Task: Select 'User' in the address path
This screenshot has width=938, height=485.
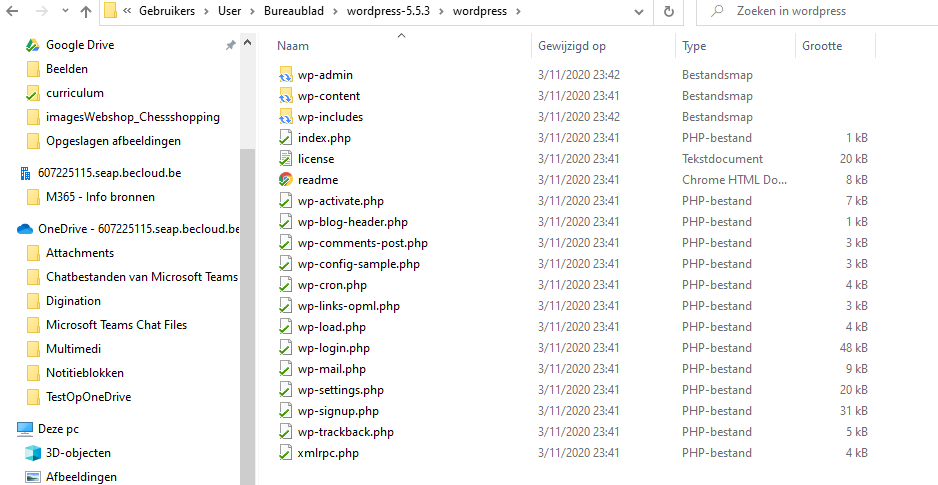Action: tap(229, 11)
